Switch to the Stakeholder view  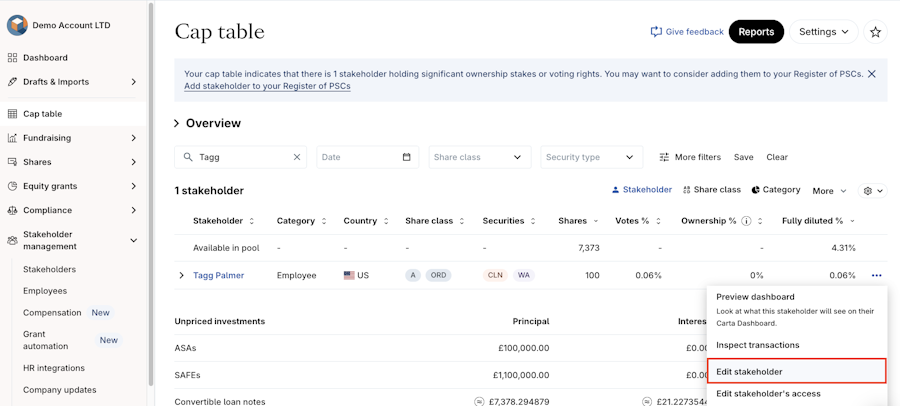tap(642, 190)
